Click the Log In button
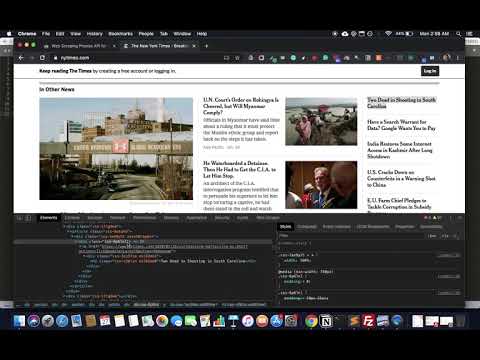 pos(430,71)
